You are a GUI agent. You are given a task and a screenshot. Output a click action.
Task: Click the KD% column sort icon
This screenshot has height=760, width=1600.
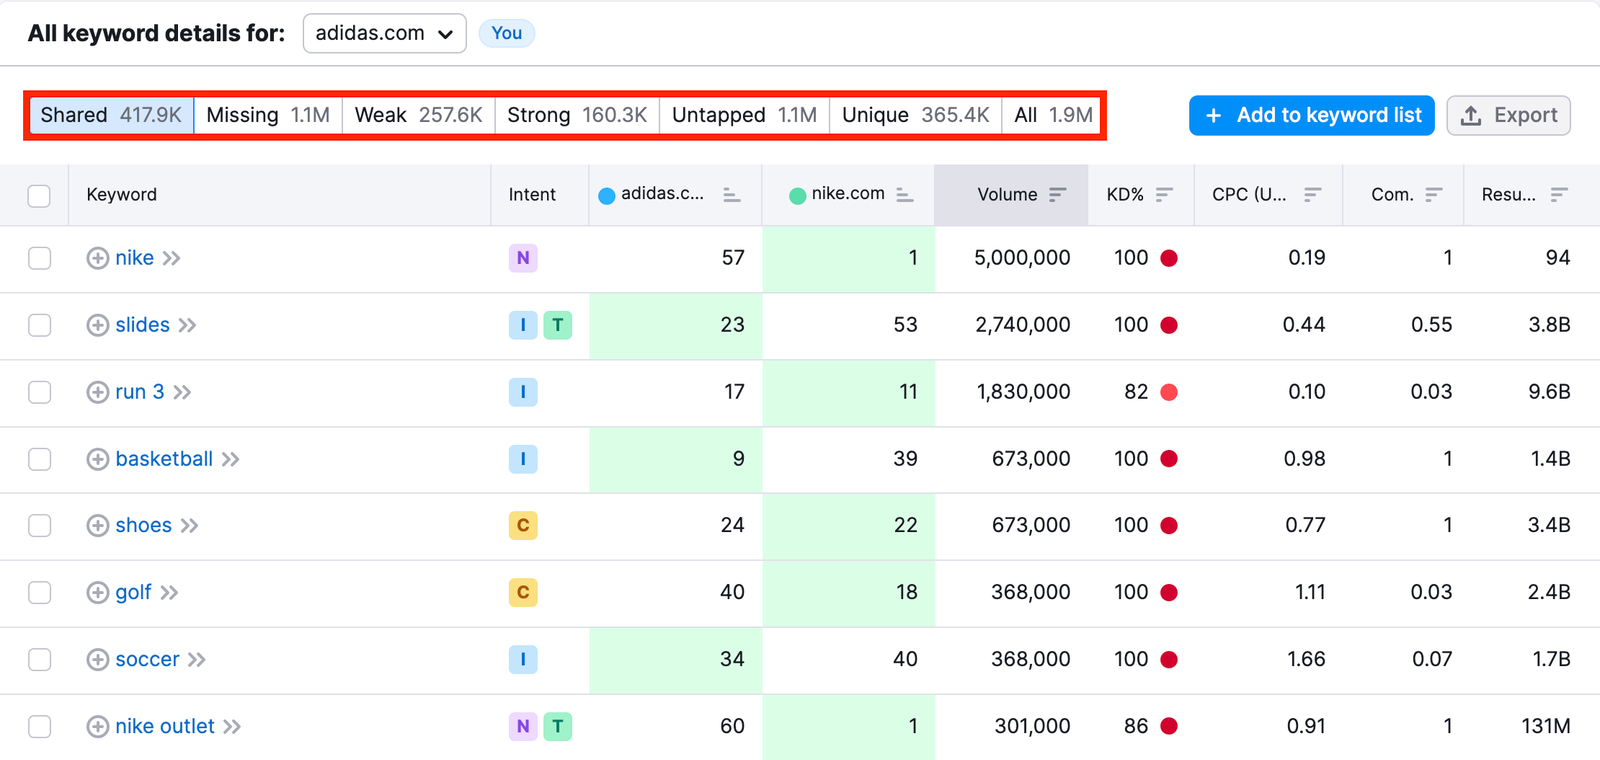(1164, 195)
